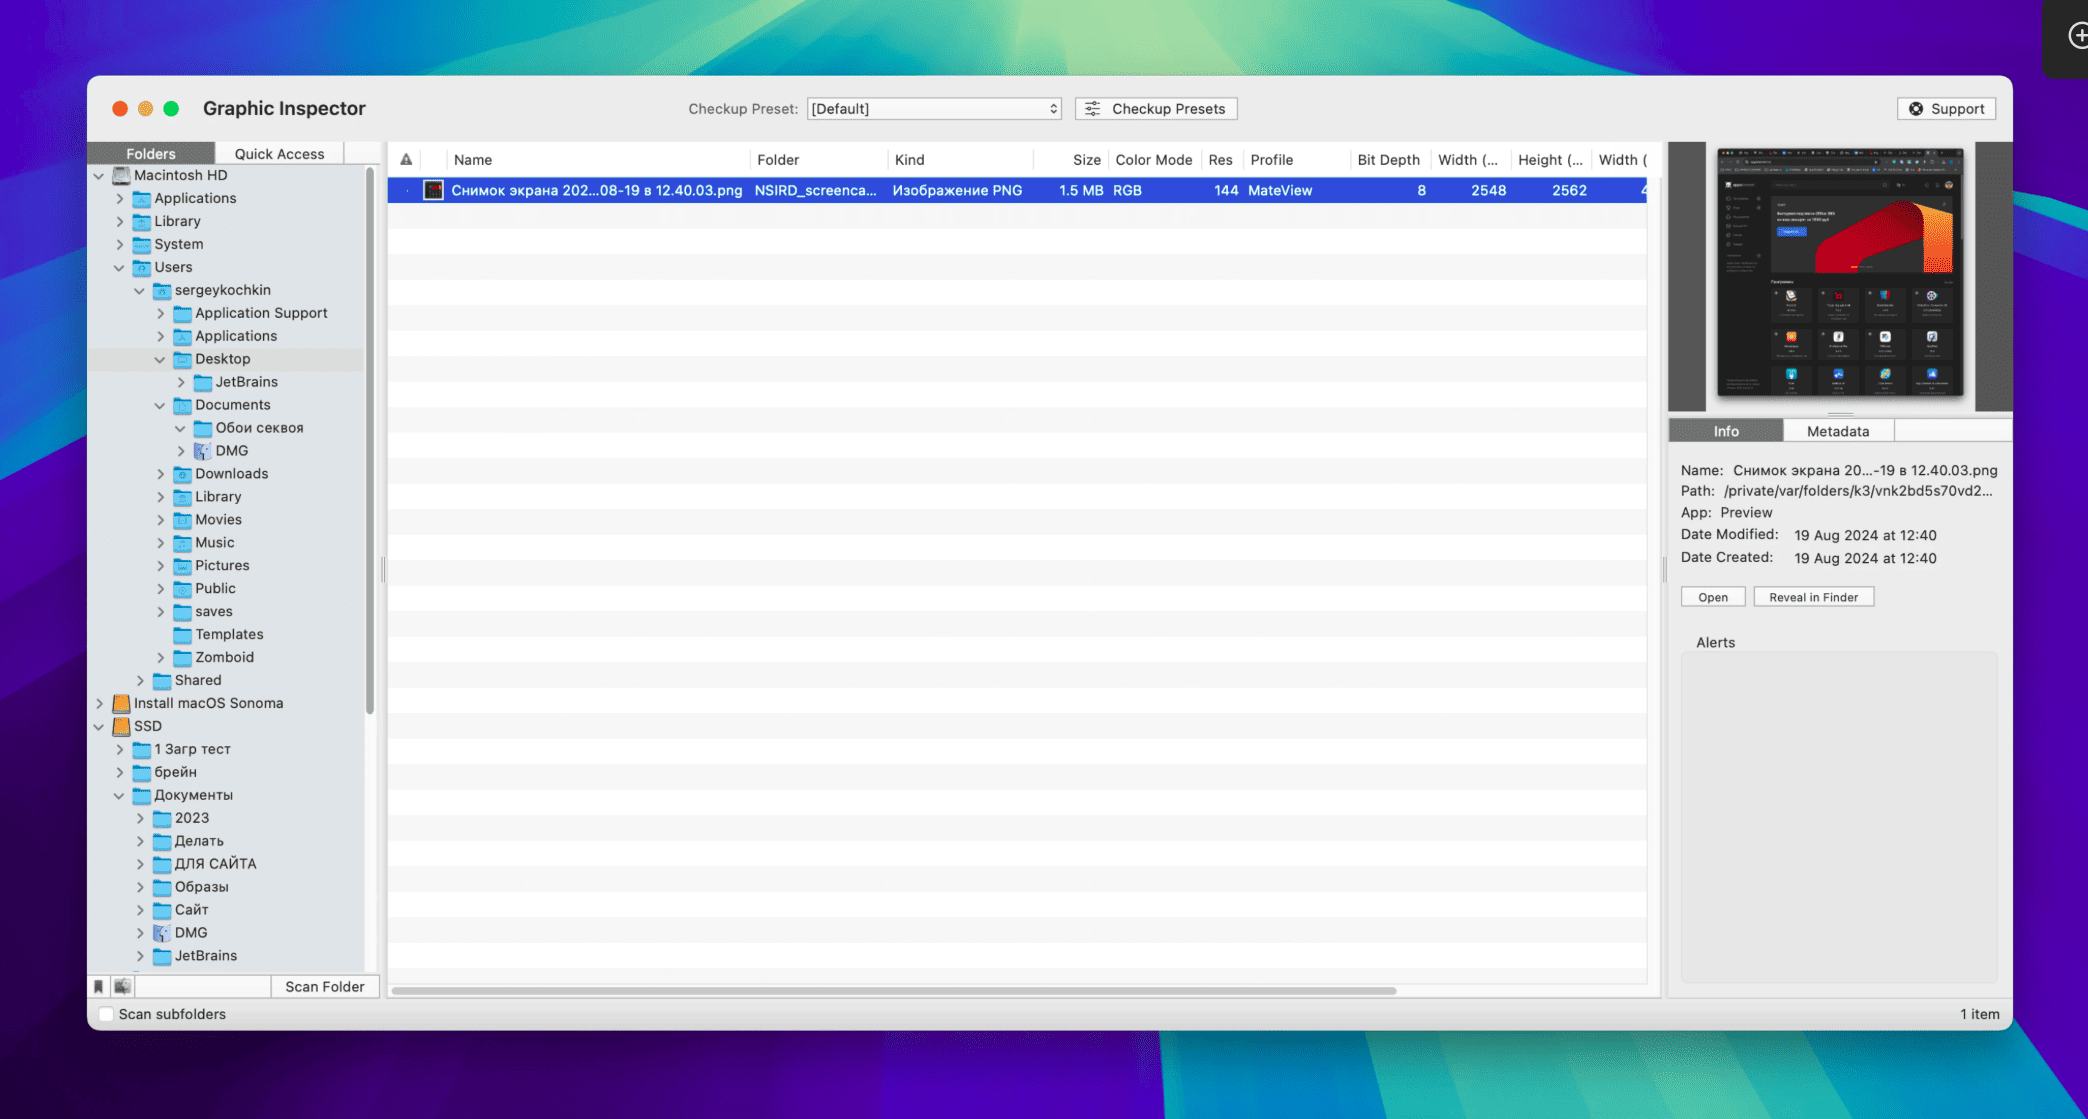Click the bookmark icon beside Scan Folder
This screenshot has height=1119, width=2088.
[x=99, y=986]
